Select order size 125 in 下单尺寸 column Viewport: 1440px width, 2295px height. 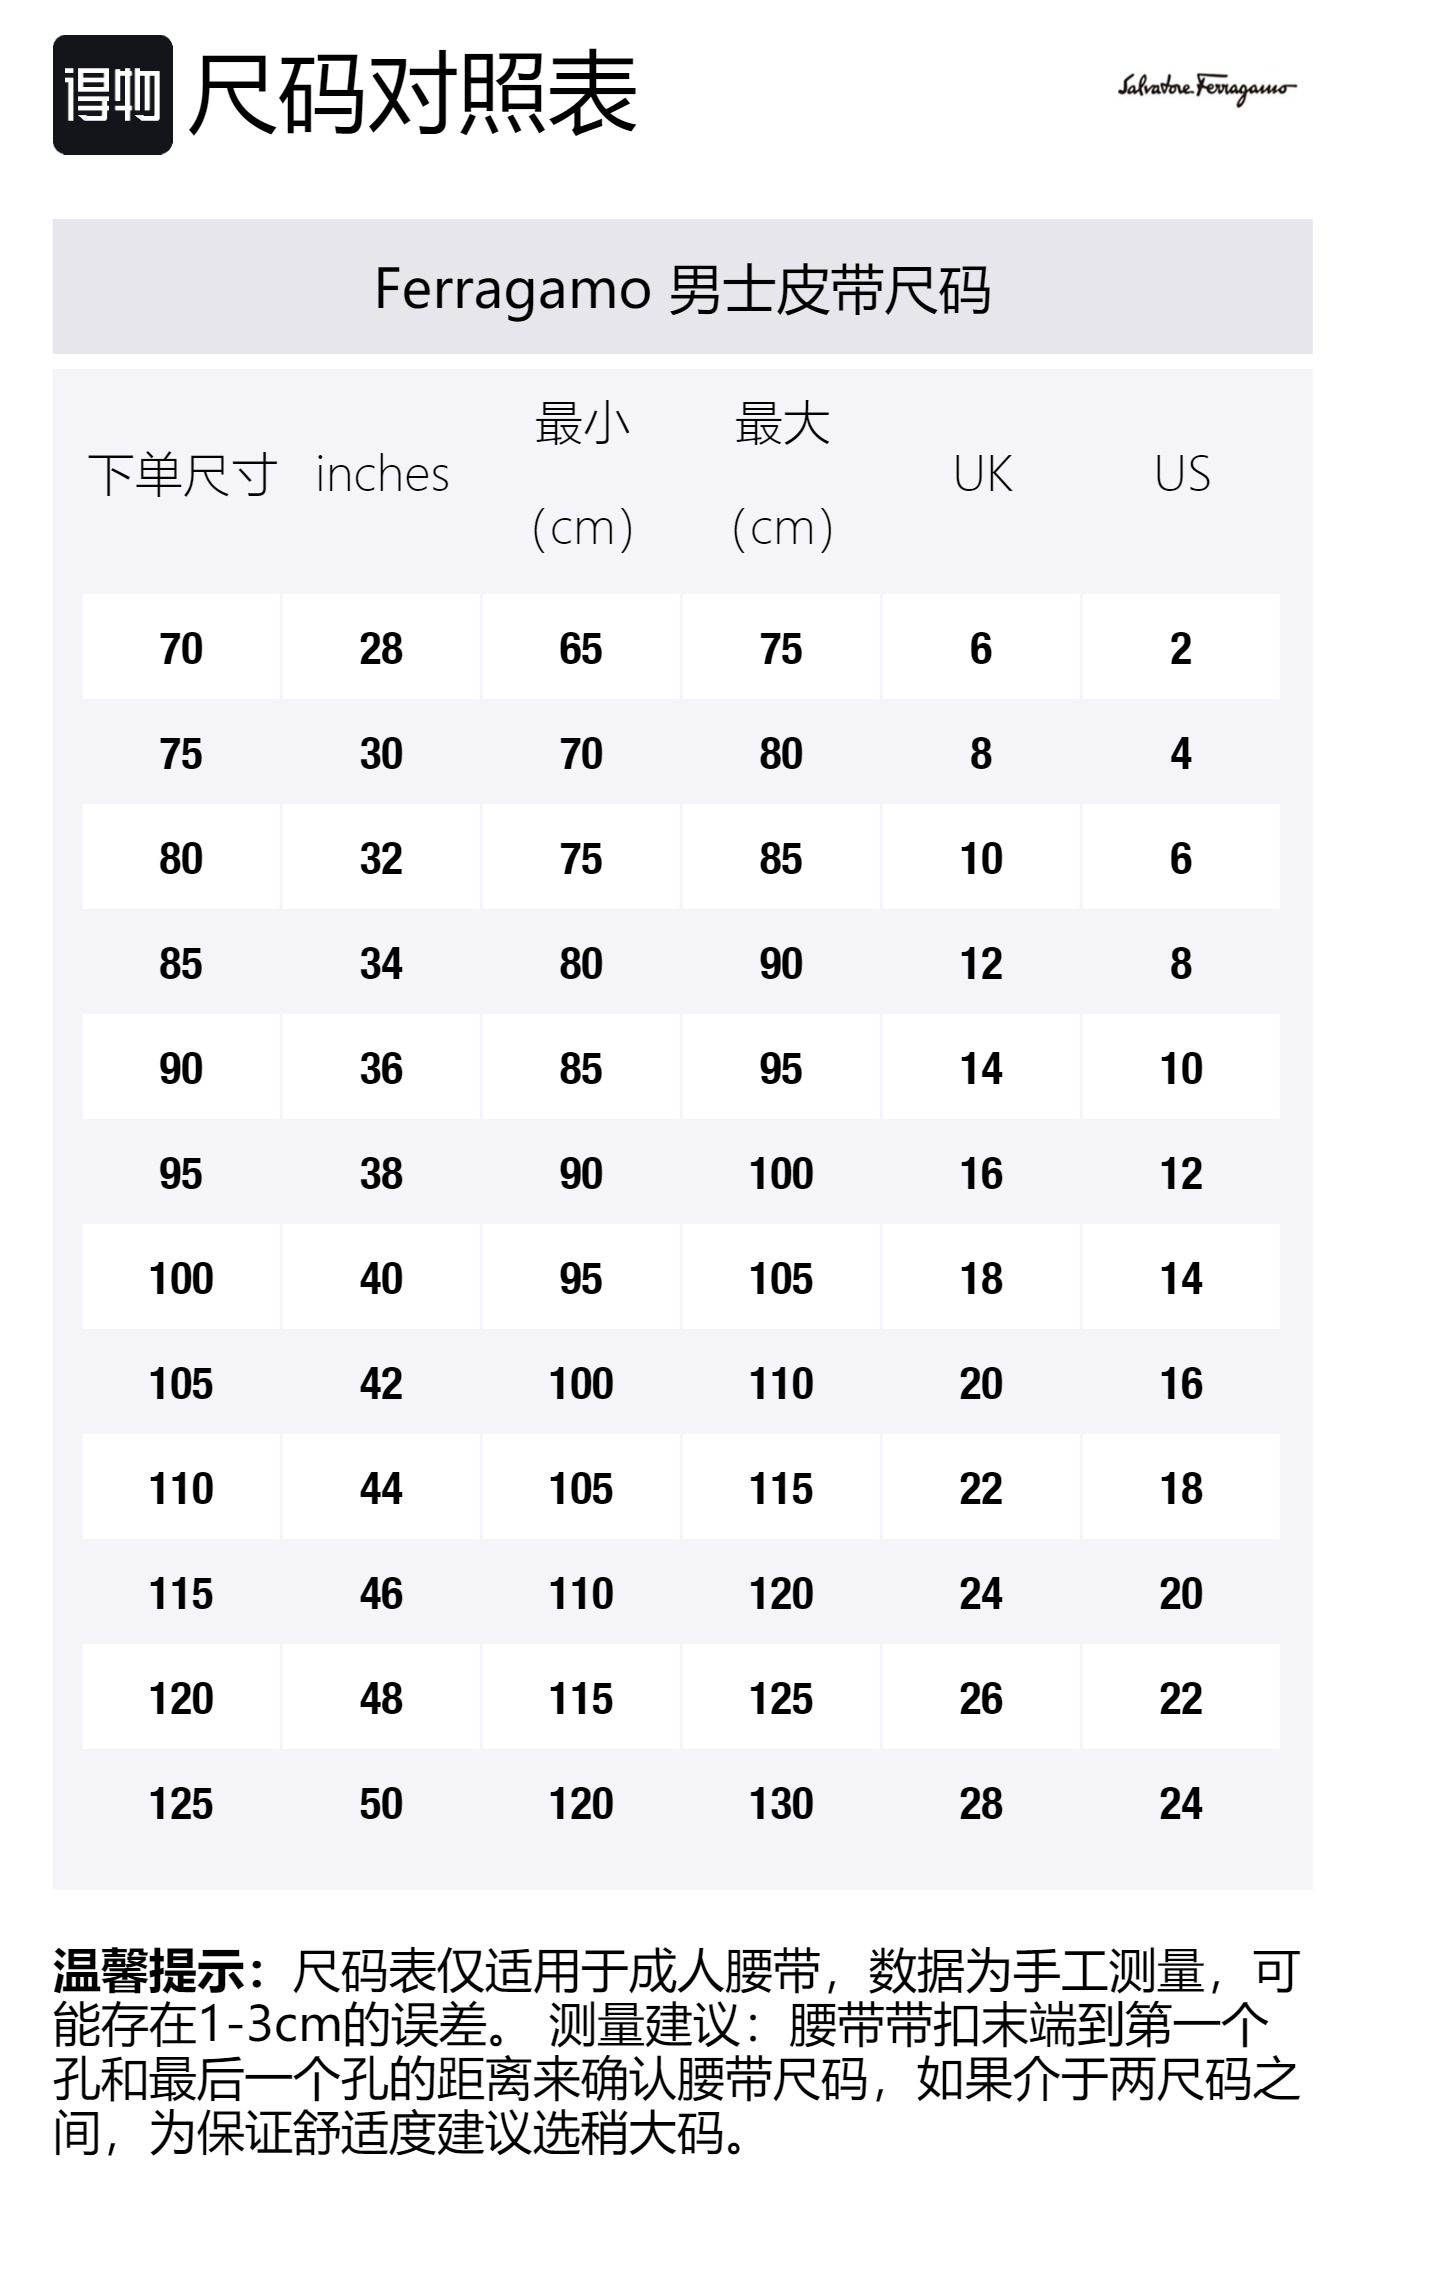click(181, 1803)
